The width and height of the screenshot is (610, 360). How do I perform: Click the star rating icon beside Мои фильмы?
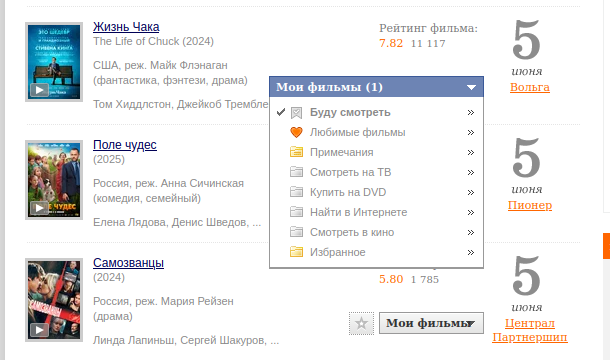click(x=361, y=323)
